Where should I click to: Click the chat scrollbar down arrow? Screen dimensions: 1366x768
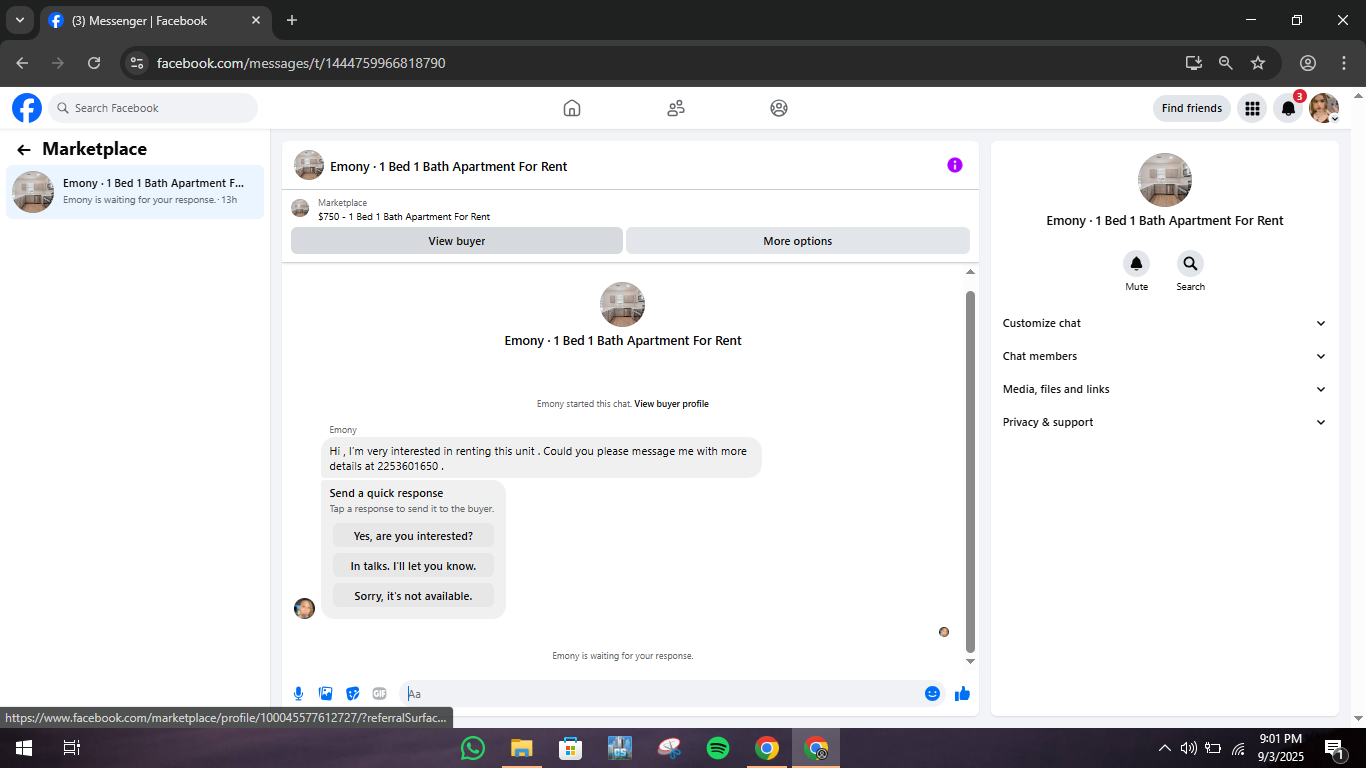tap(970, 662)
